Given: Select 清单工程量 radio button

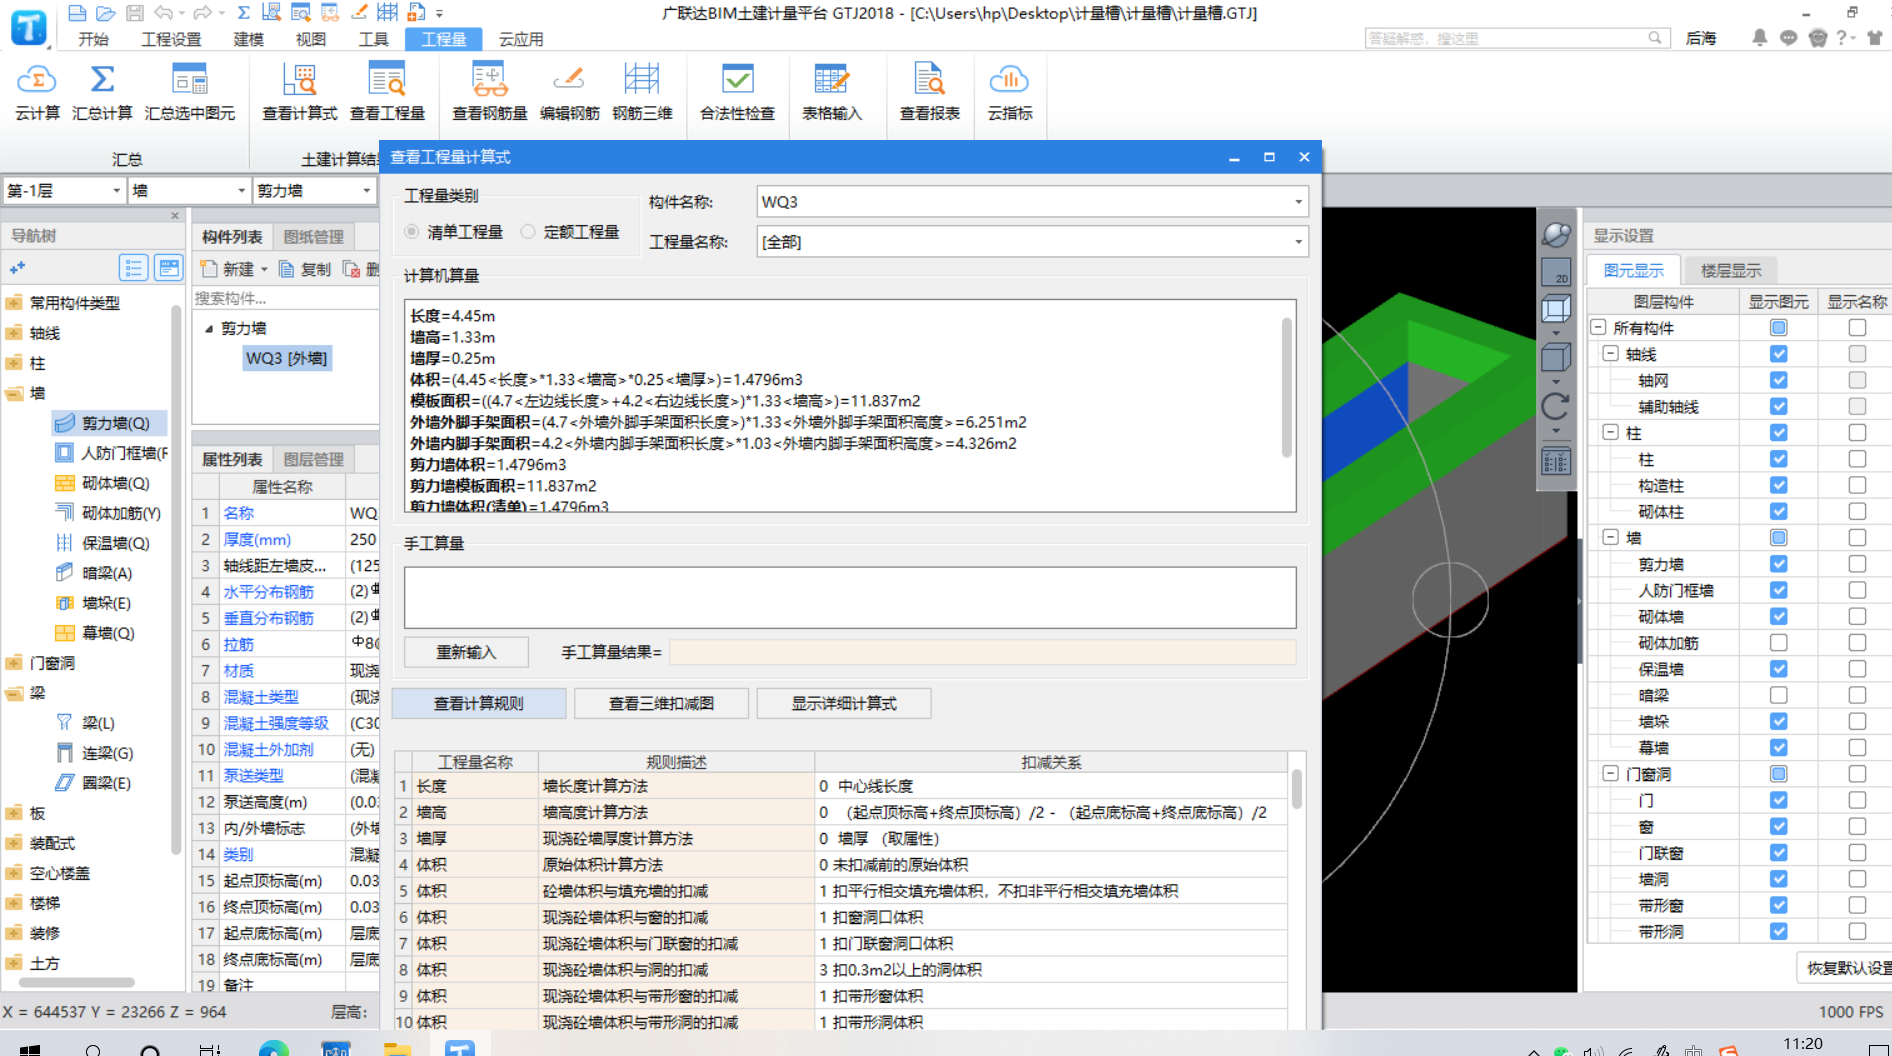Looking at the screenshot, I should [x=411, y=231].
